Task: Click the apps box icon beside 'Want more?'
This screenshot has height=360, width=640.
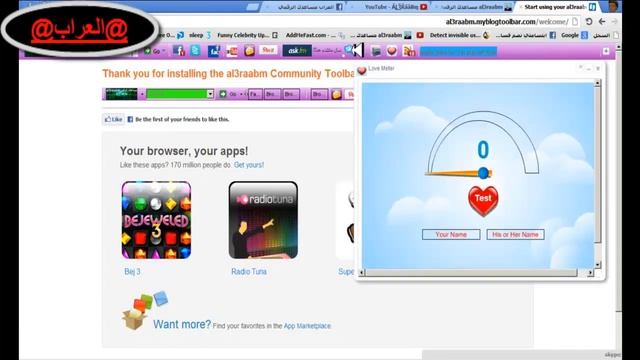Action: (x=144, y=310)
